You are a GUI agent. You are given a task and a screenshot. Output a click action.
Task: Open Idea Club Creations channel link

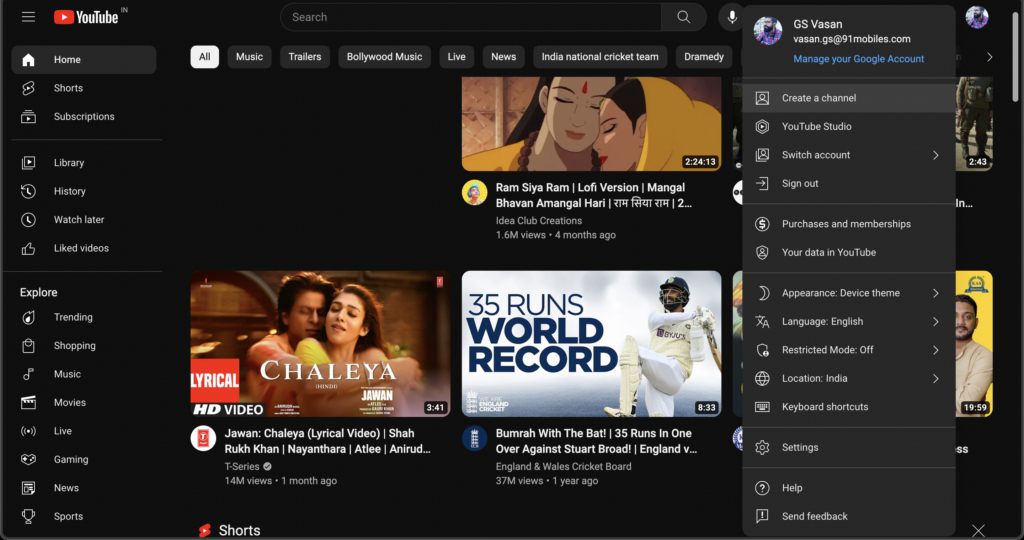[x=539, y=221]
